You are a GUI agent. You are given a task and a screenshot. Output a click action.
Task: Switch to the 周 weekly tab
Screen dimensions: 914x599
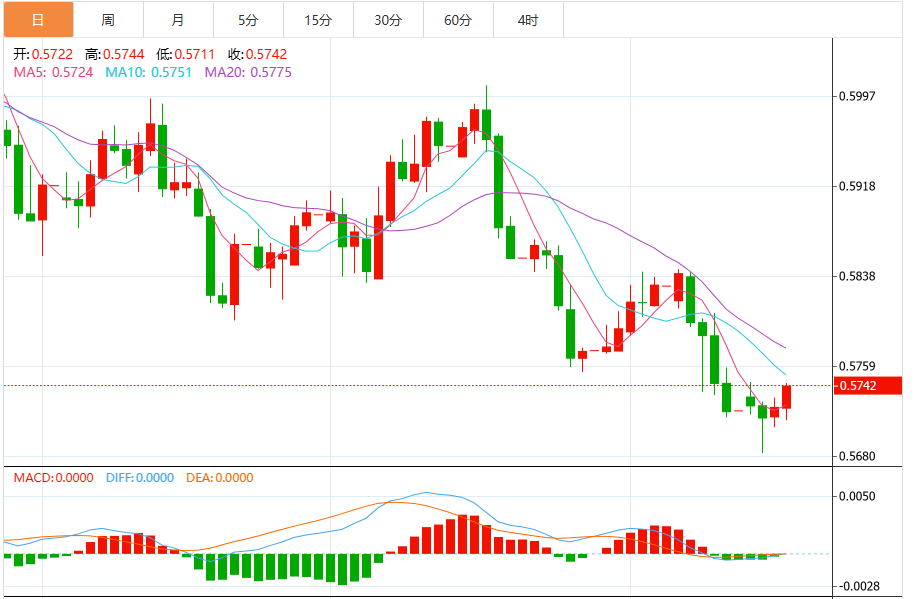(108, 20)
